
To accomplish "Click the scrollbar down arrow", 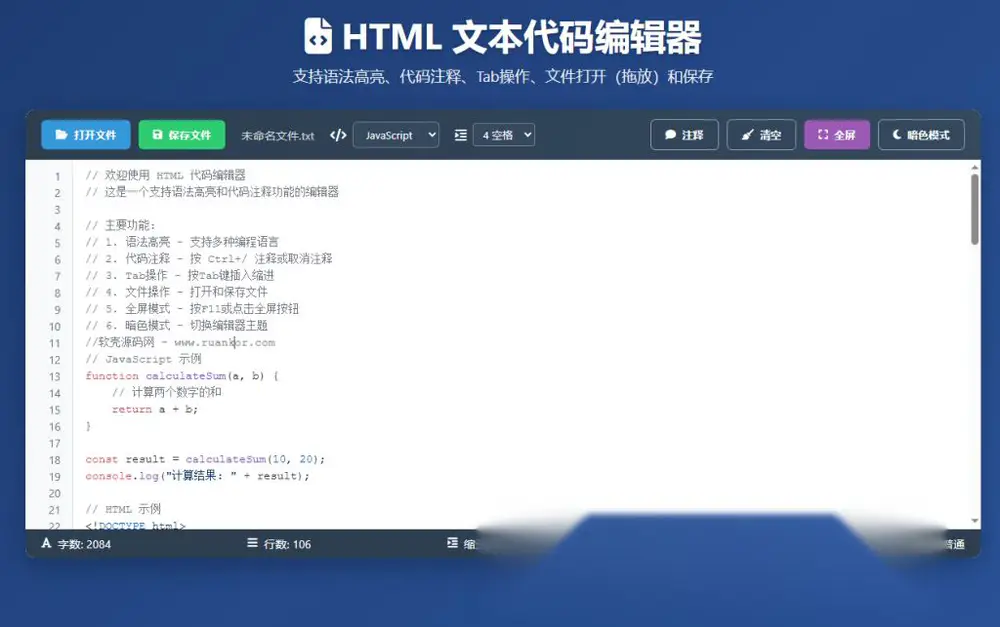I will tap(974, 521).
